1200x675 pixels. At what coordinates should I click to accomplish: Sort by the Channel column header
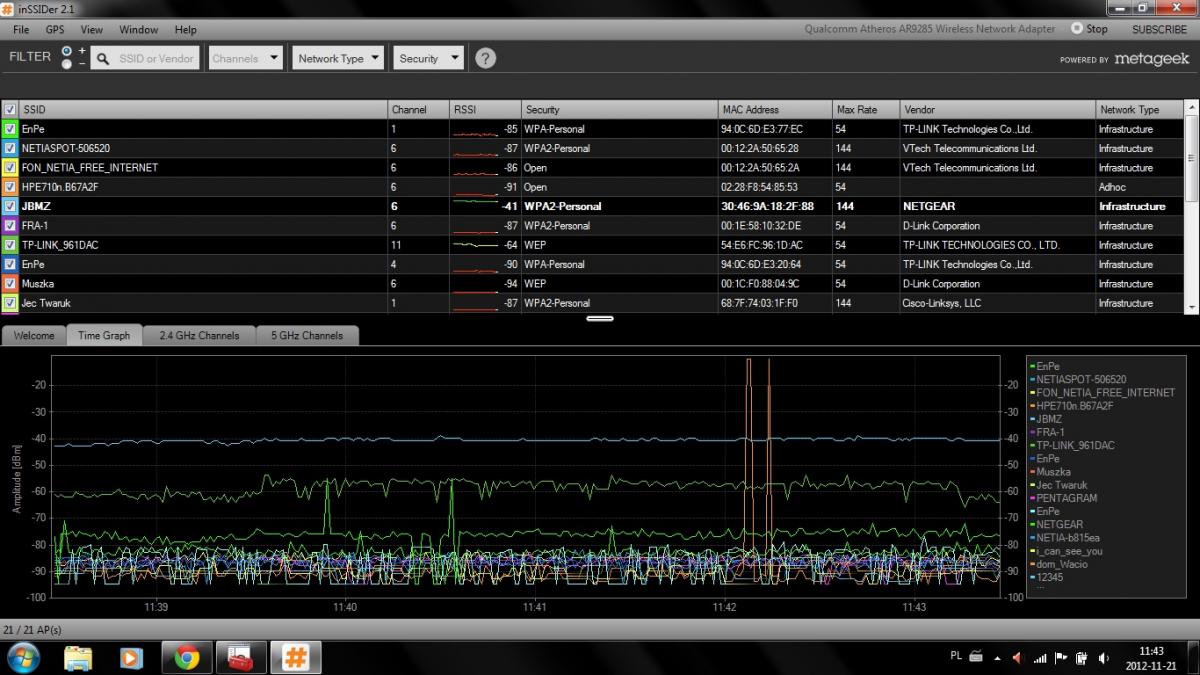418,109
